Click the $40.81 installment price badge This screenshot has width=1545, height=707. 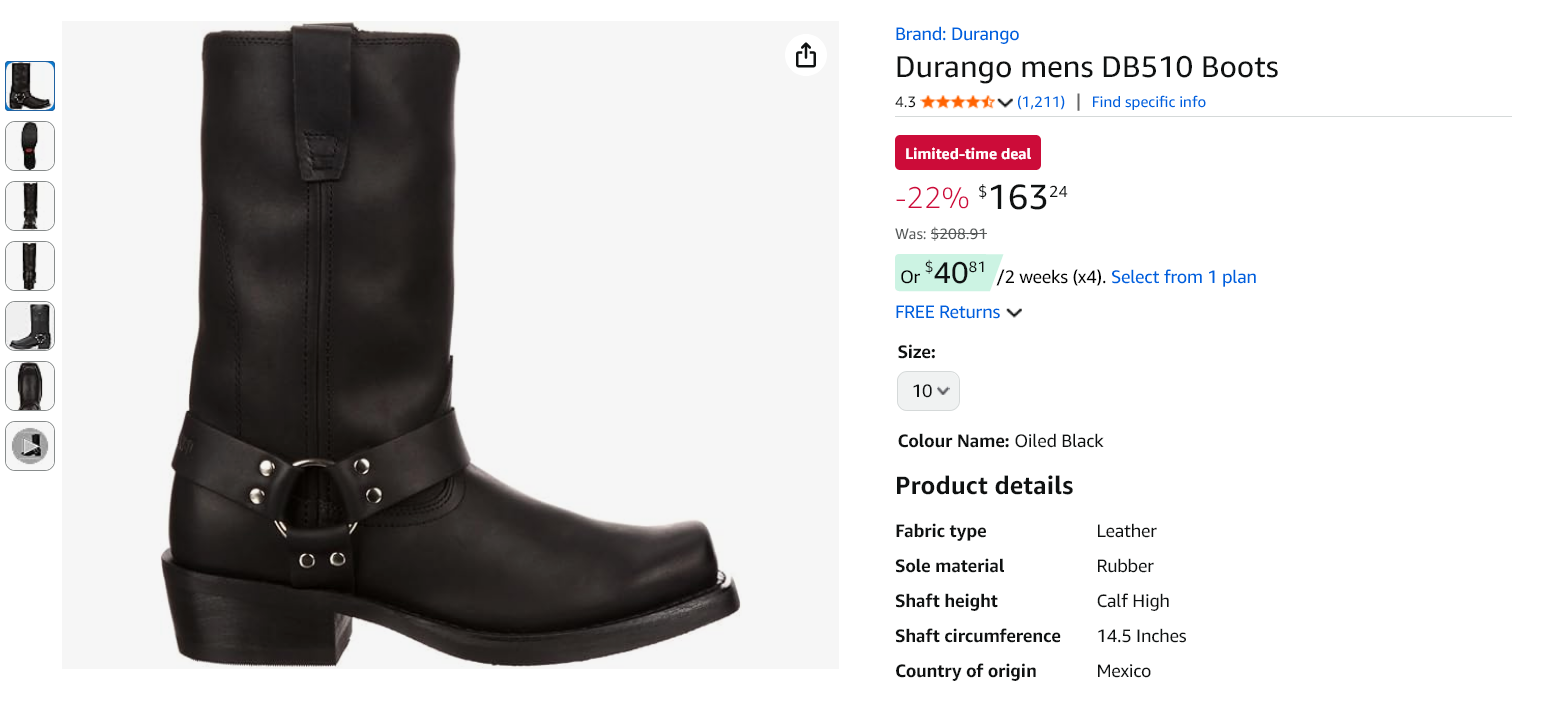(945, 273)
